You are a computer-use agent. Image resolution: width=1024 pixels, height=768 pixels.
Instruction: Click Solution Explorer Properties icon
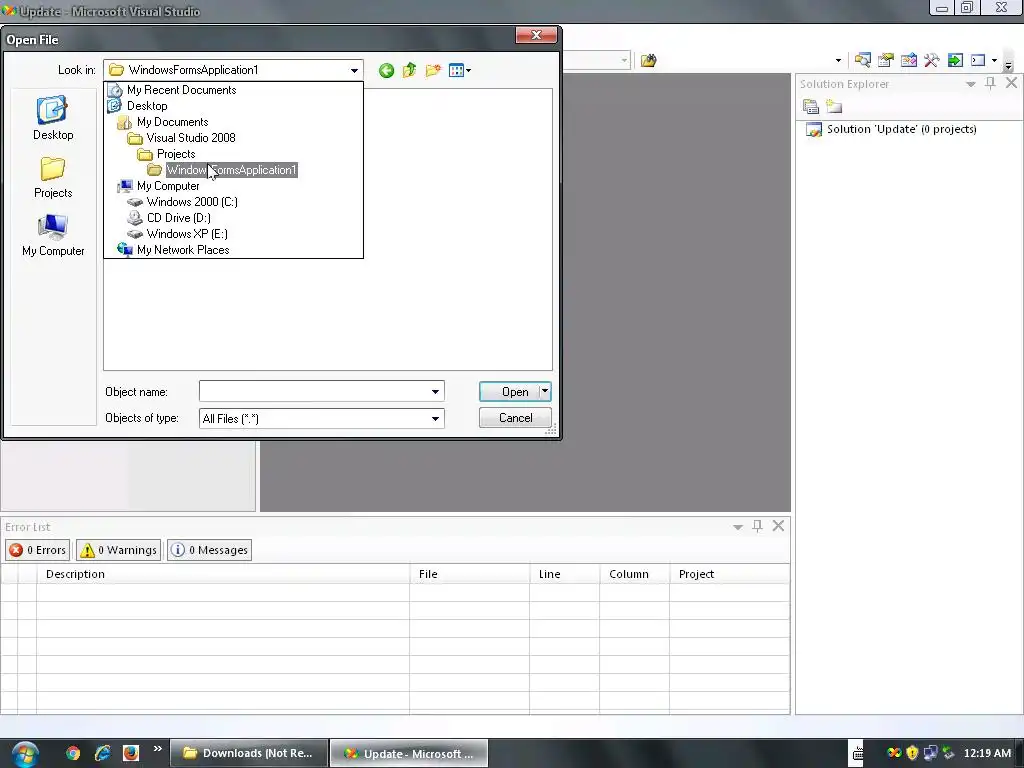pyautogui.click(x=810, y=106)
